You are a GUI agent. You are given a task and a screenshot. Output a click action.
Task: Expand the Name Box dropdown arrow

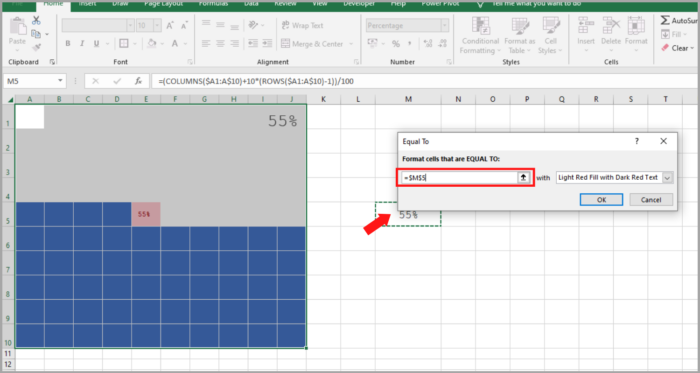60,81
